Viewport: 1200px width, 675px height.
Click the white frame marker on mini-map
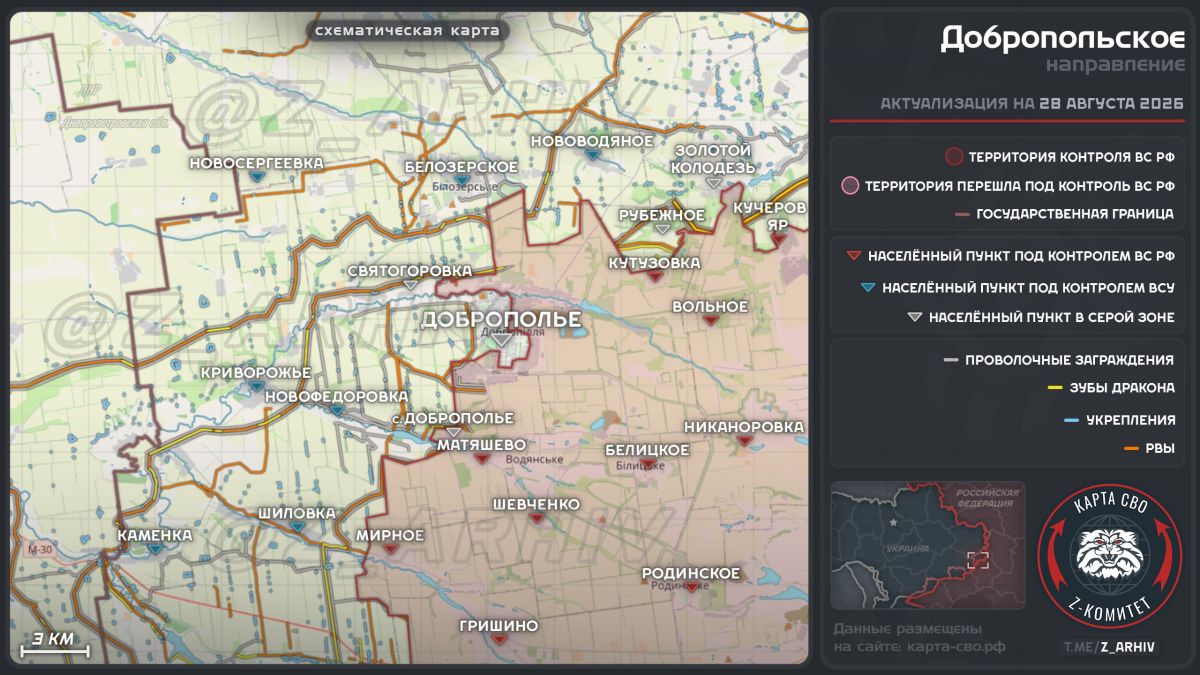coord(977,559)
